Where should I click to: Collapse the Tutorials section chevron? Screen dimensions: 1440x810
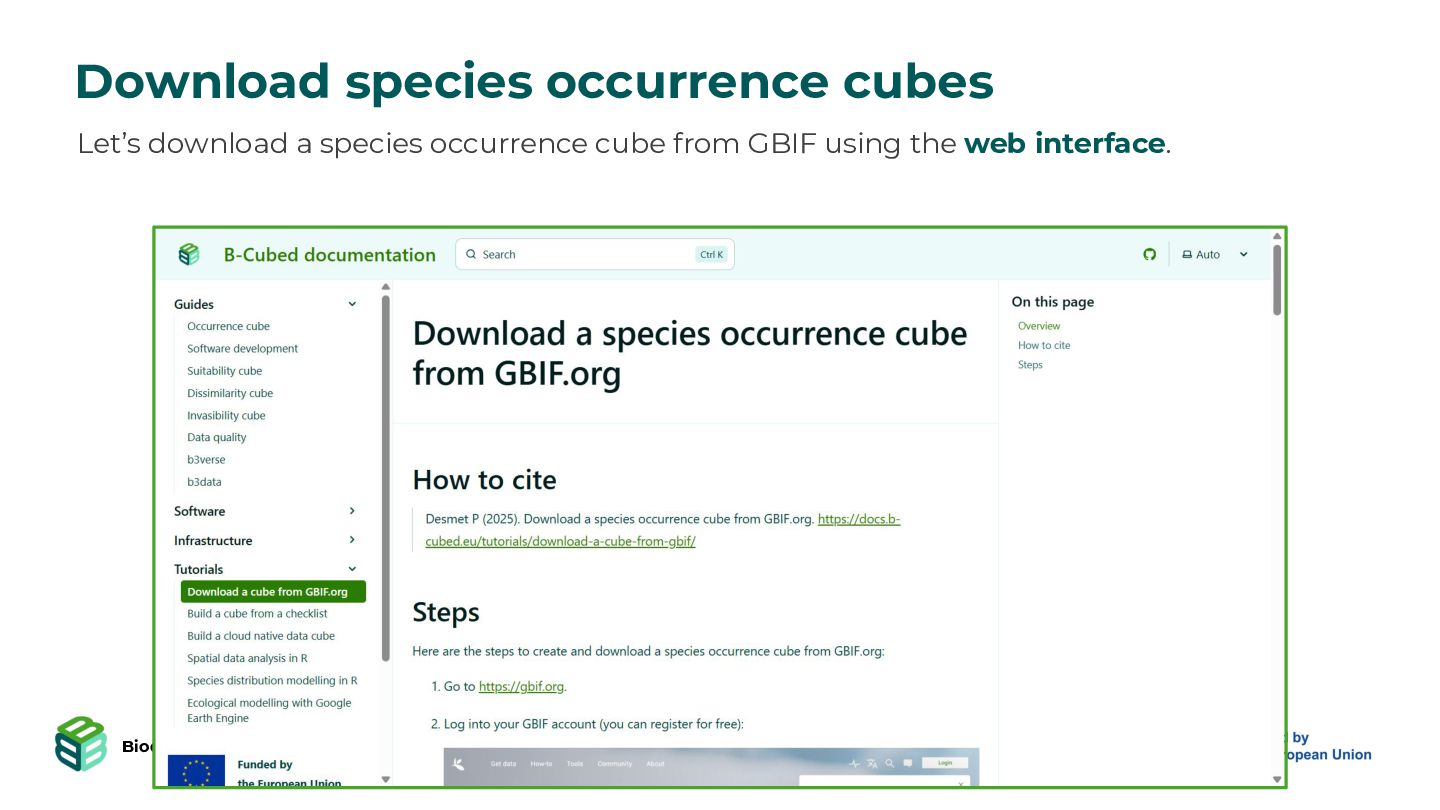(352, 569)
